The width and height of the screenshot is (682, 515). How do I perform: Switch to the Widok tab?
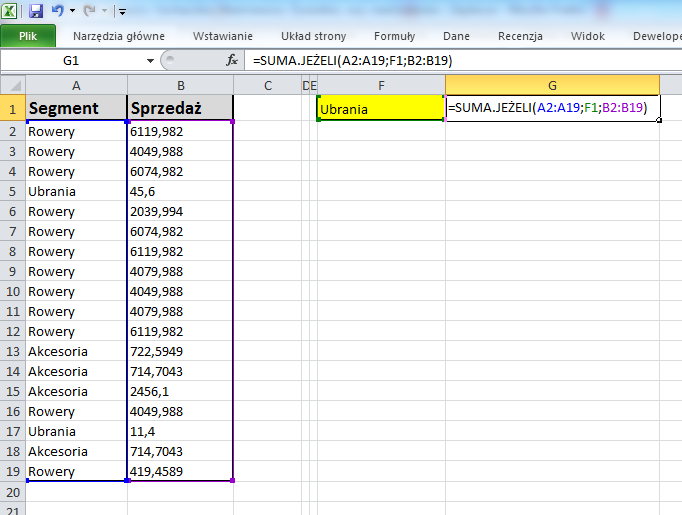[x=588, y=36]
